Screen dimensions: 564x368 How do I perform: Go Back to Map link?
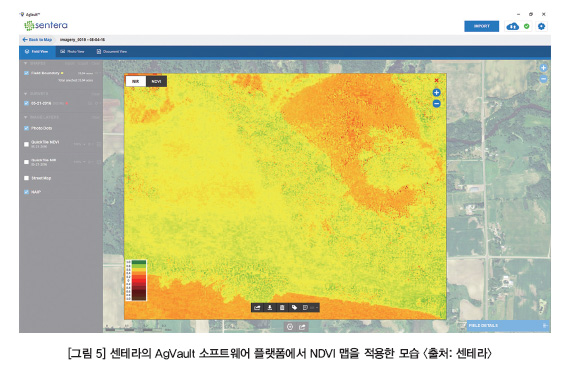37,40
